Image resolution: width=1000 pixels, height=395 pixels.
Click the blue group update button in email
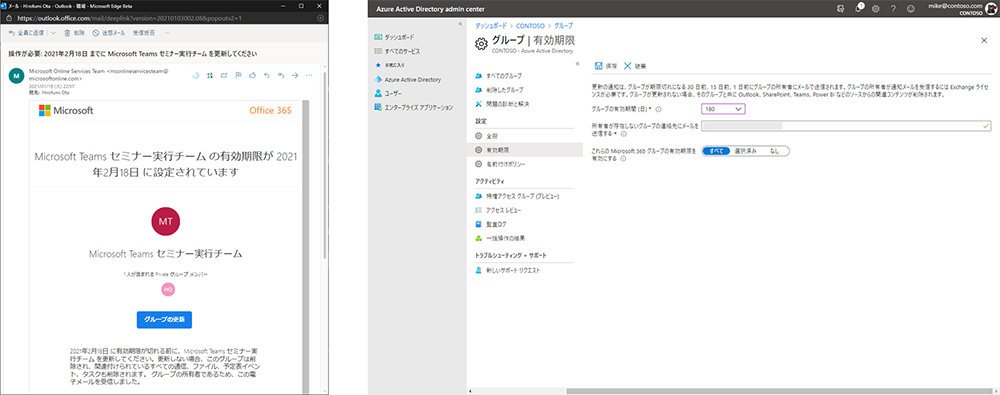pyautogui.click(x=164, y=319)
